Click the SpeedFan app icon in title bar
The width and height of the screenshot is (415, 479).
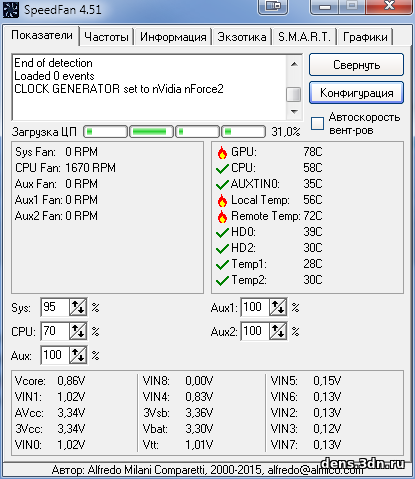click(11, 9)
